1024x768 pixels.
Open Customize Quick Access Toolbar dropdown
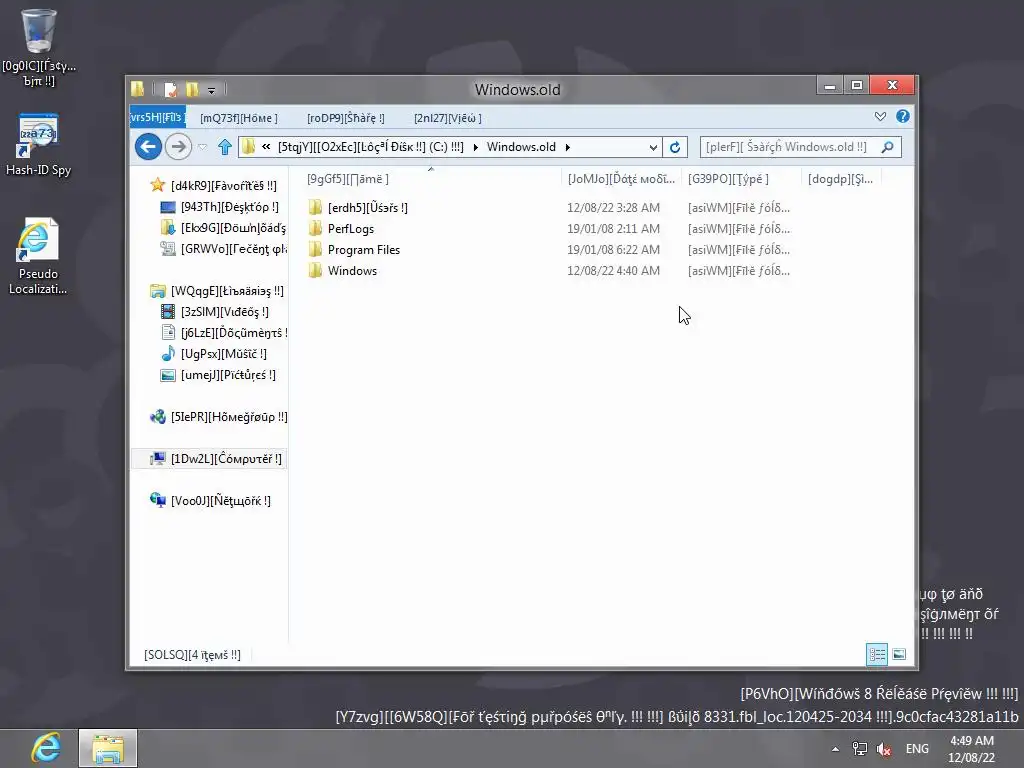[212, 90]
